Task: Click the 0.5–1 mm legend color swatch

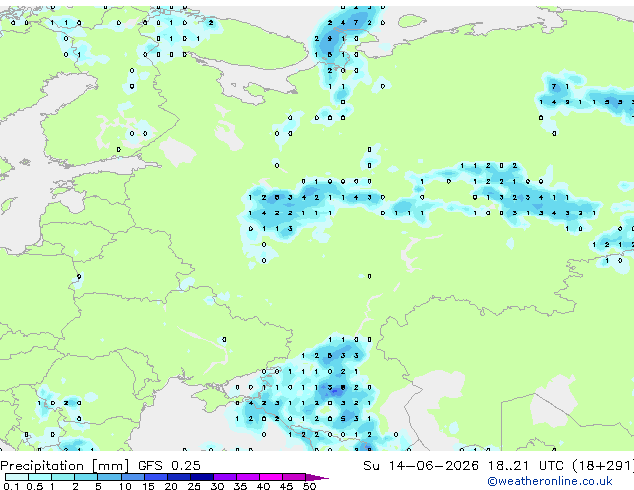Action: pyautogui.click(x=40, y=477)
